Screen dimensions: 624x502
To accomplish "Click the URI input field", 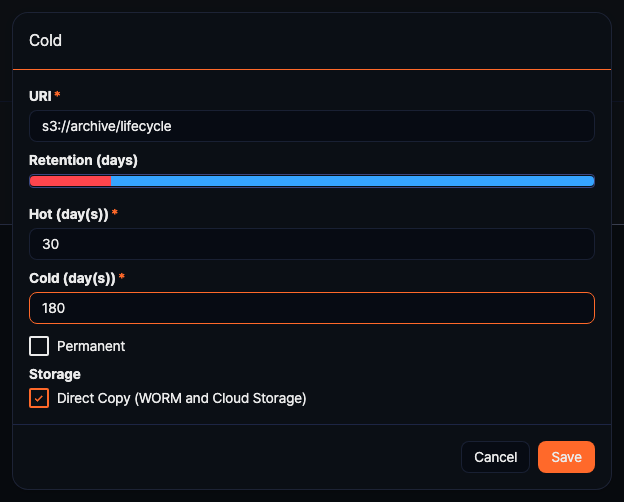I will 311,126.
